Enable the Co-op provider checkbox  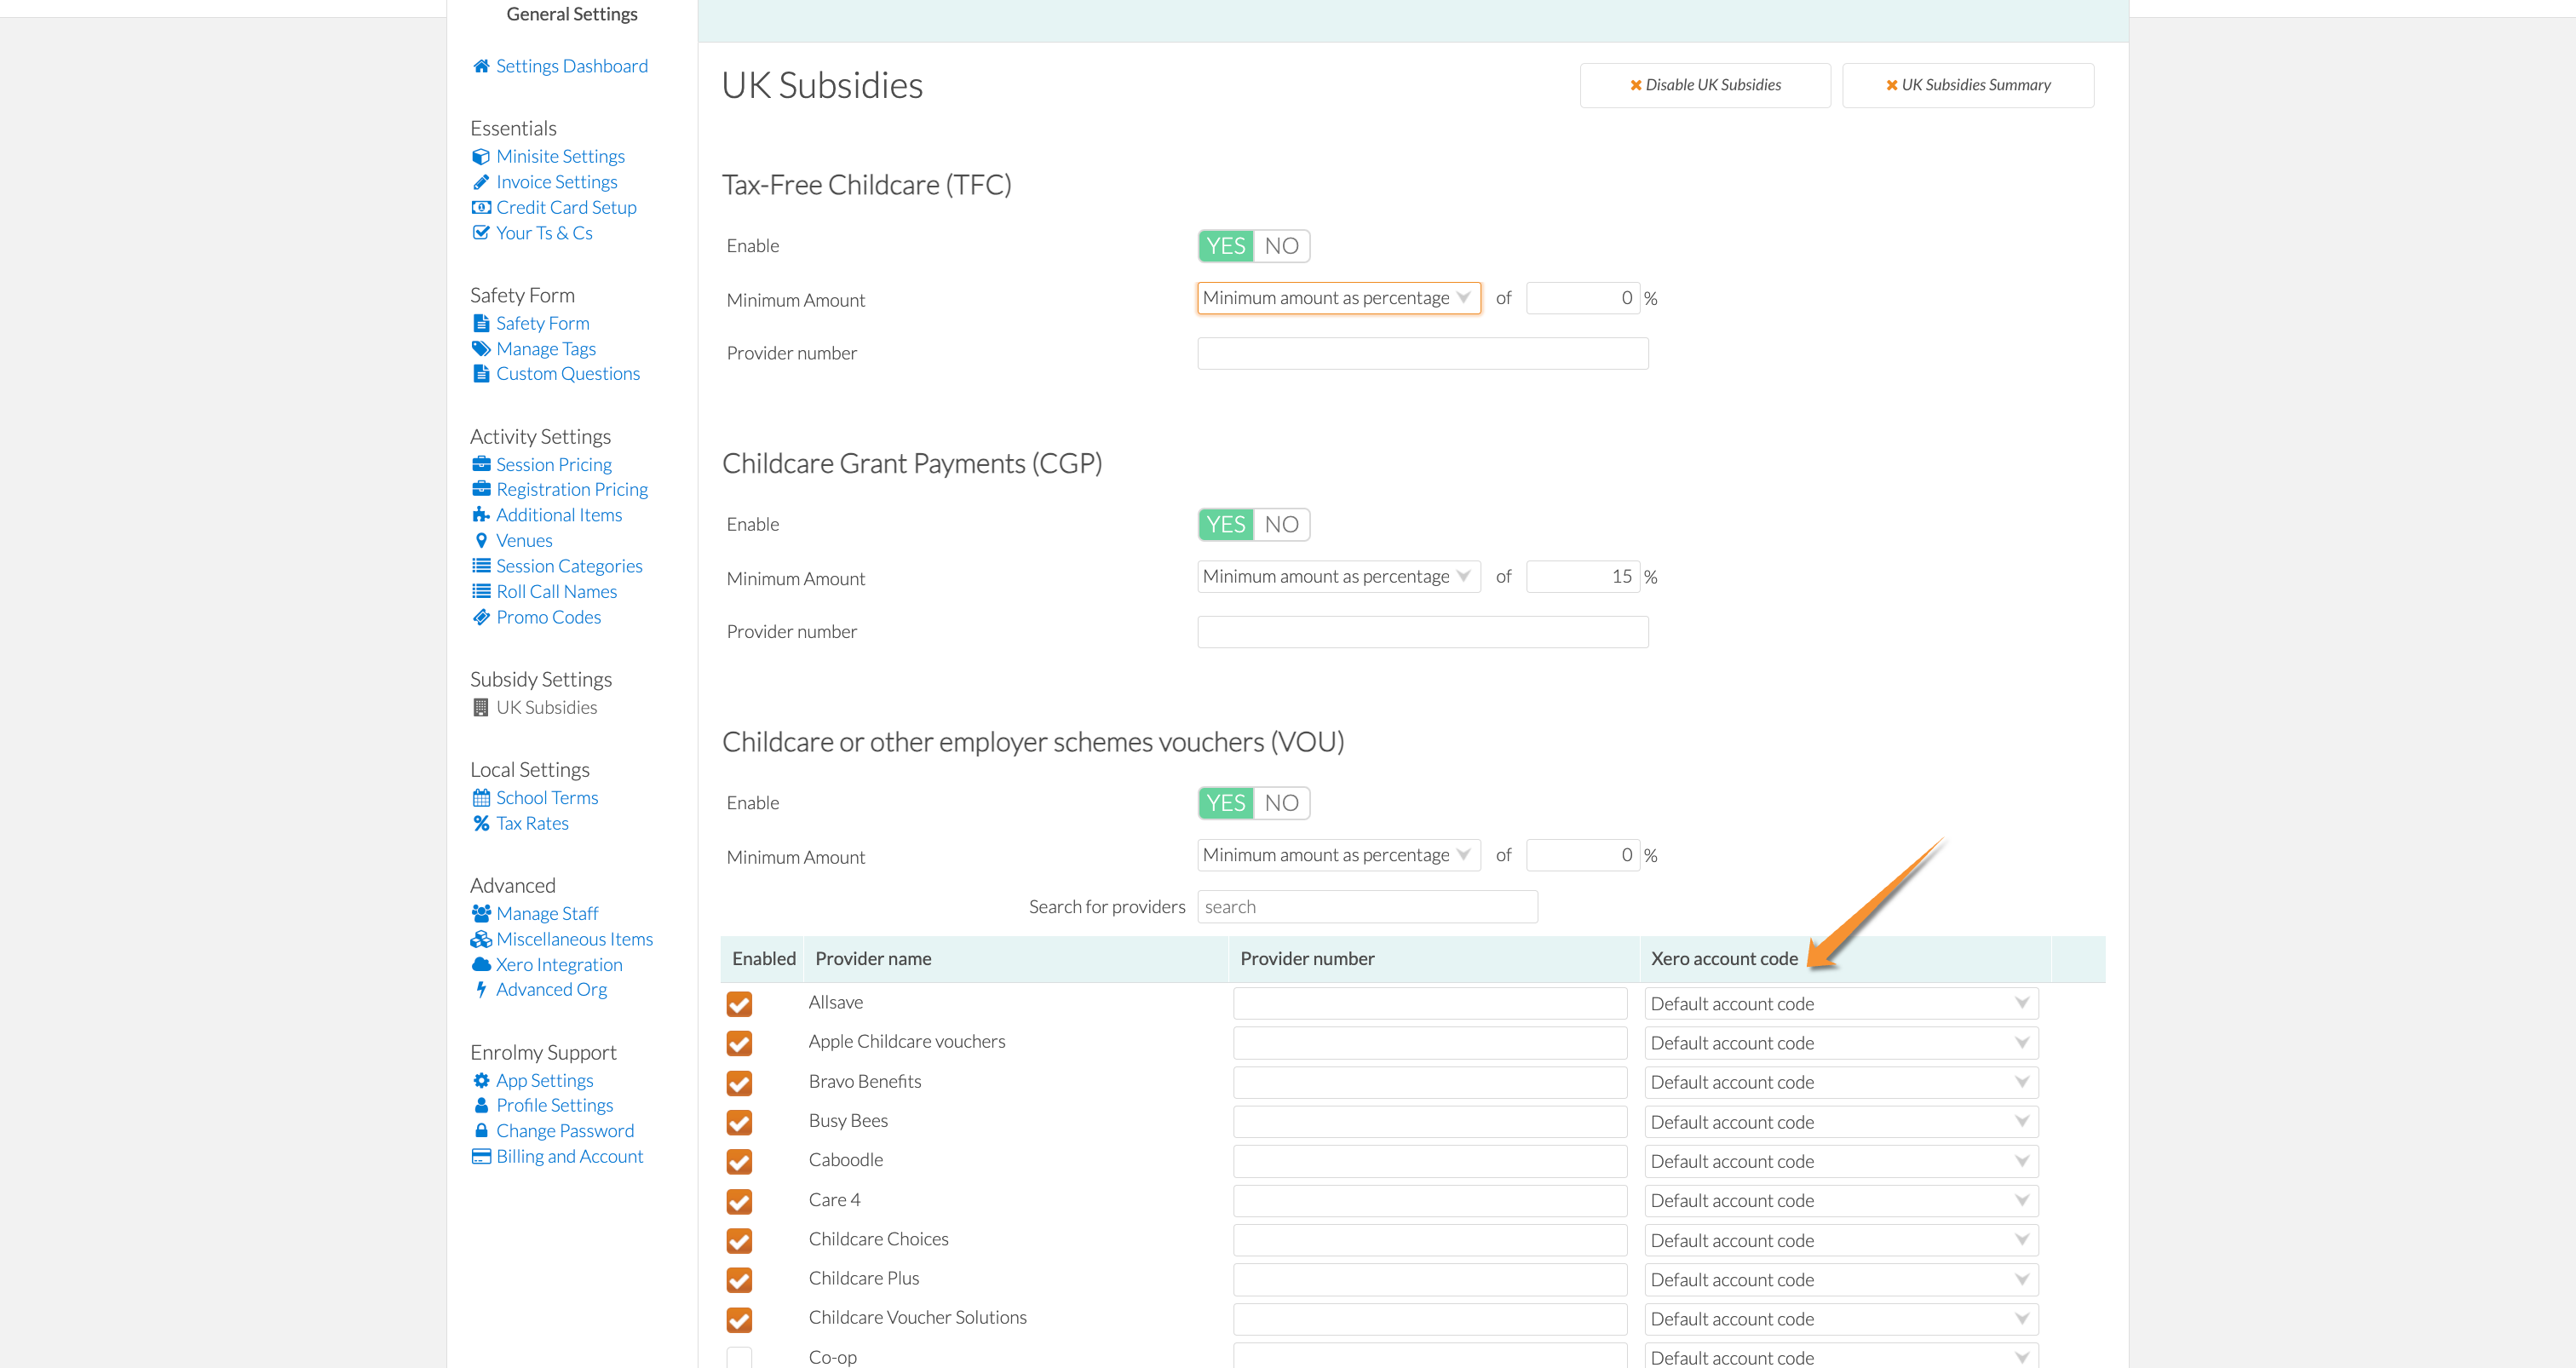(739, 1358)
